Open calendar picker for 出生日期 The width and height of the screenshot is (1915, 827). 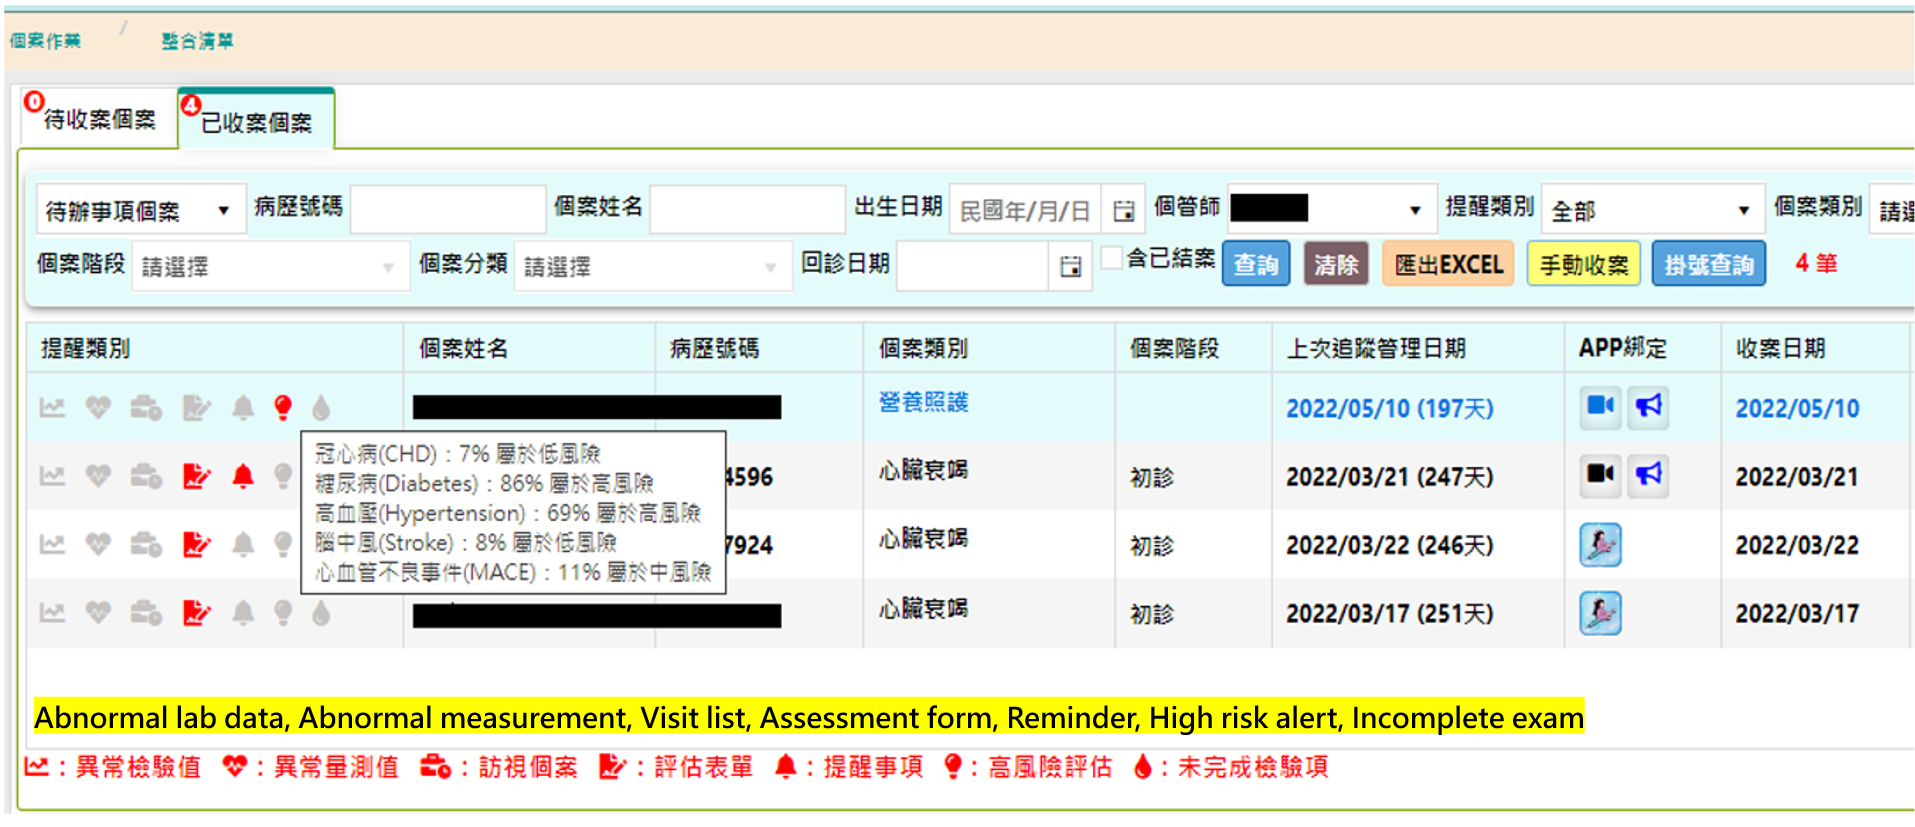click(1124, 210)
